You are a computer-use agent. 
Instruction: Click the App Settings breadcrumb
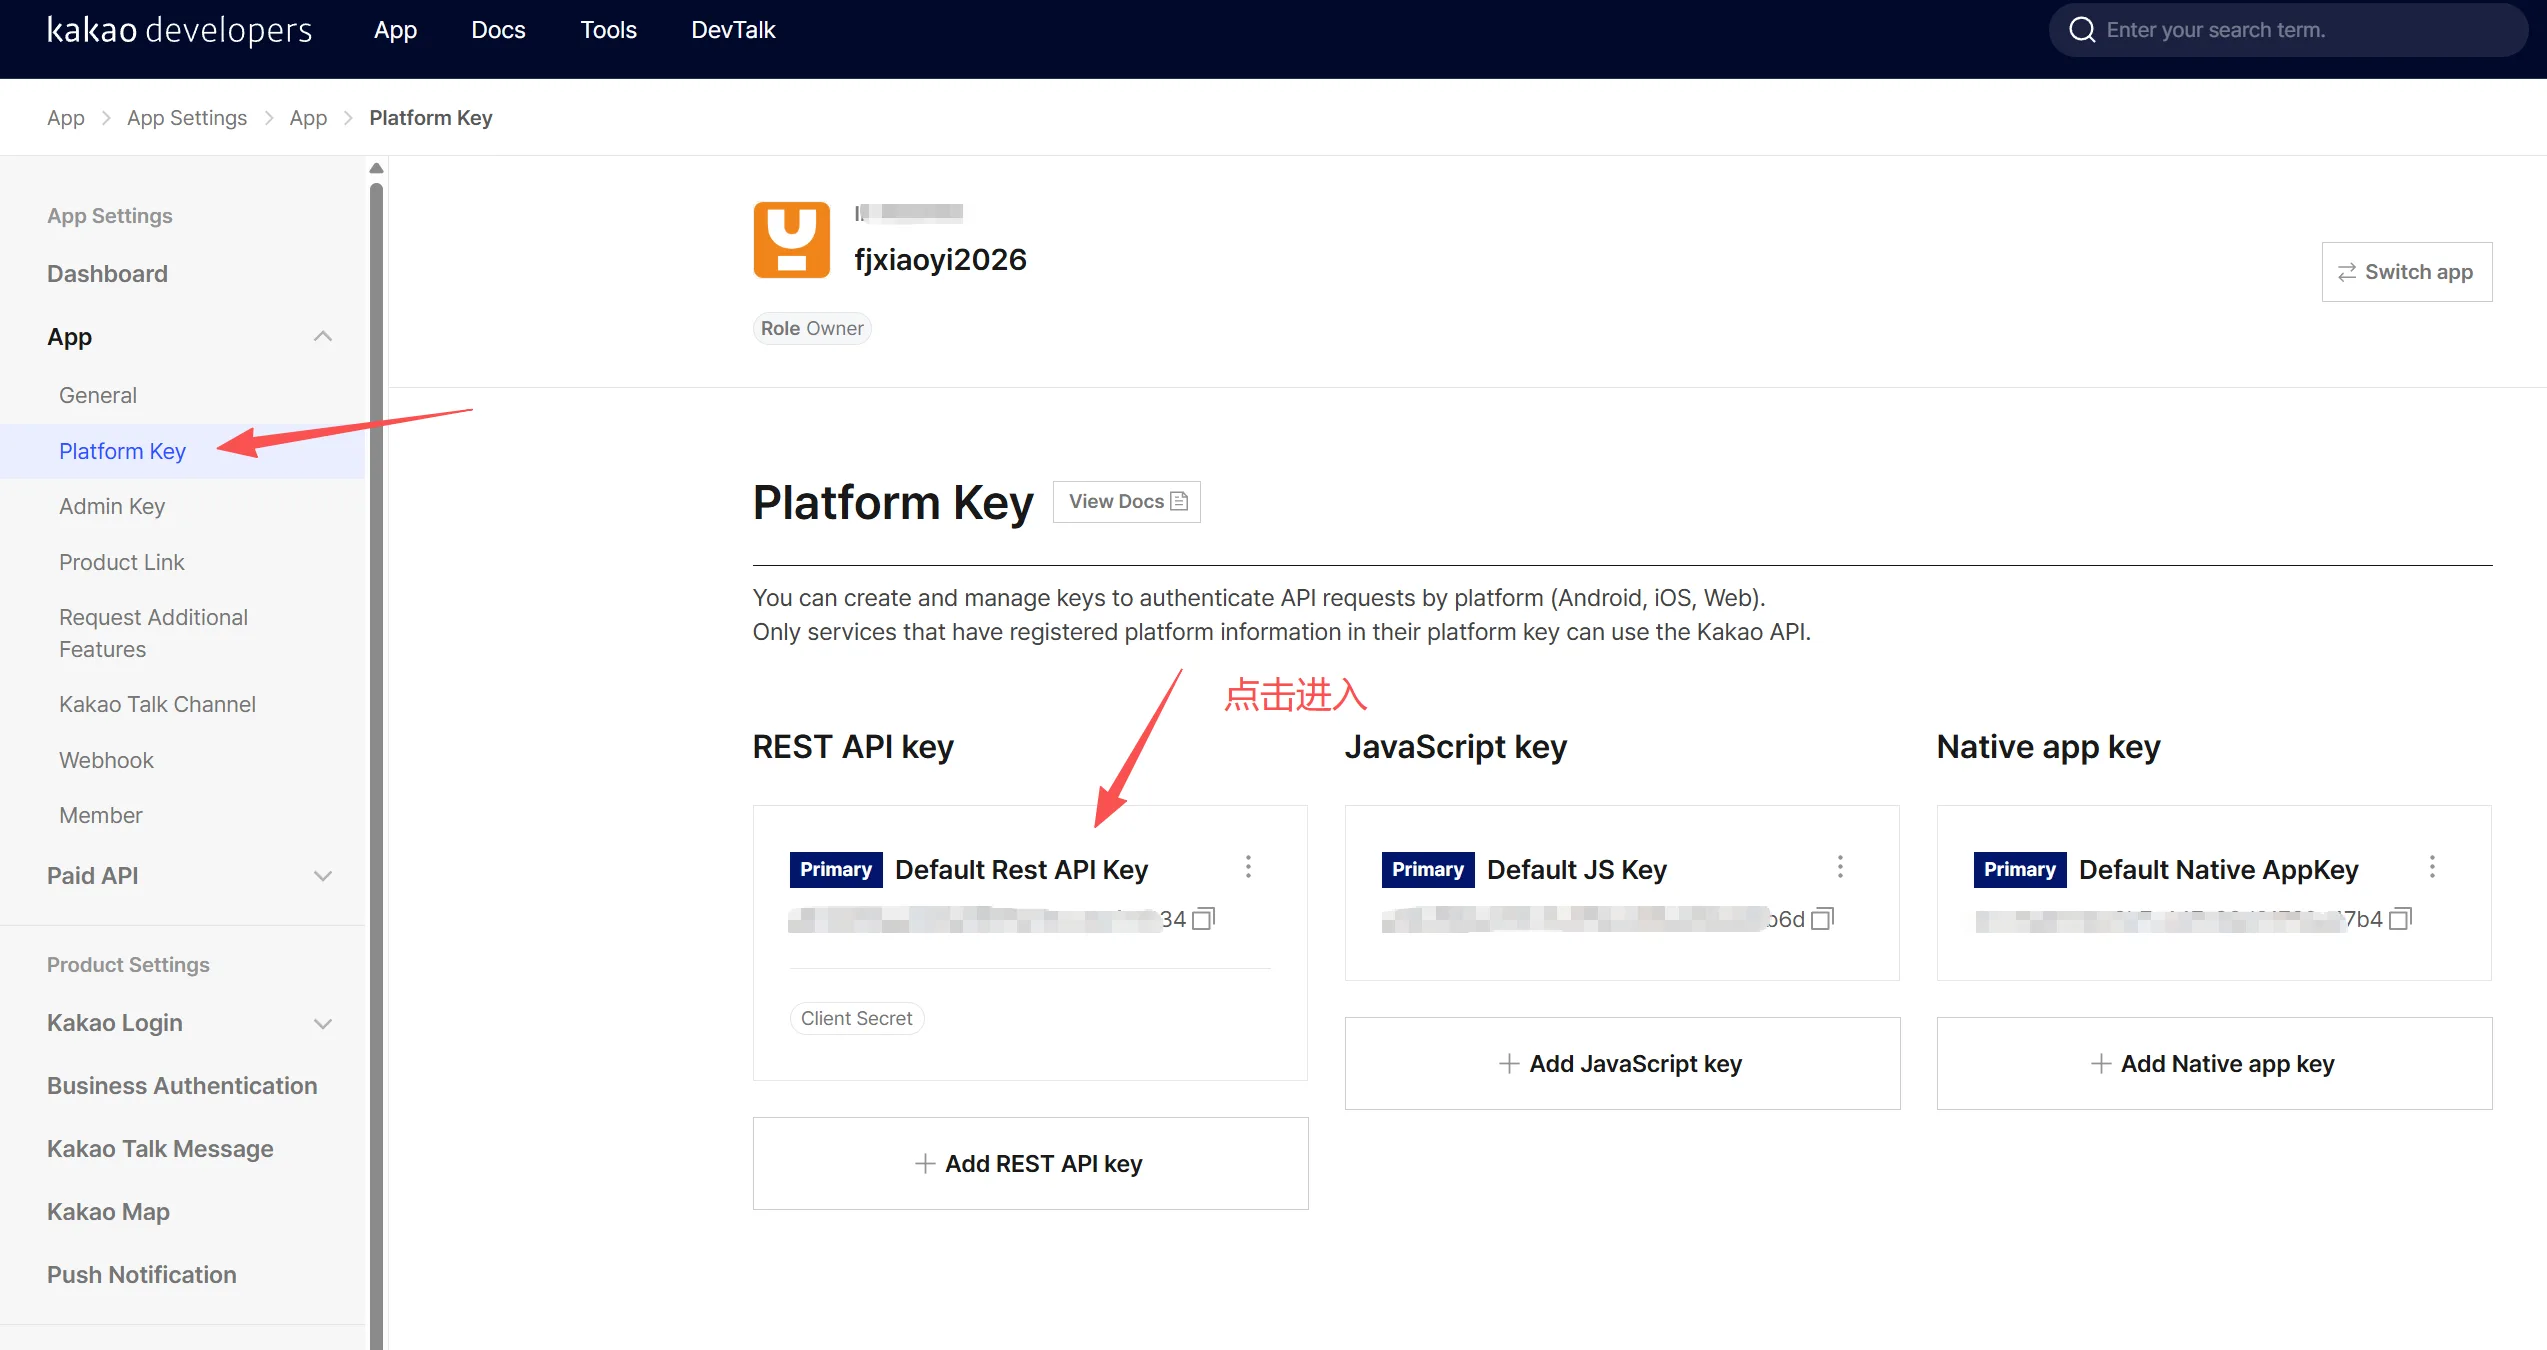click(187, 118)
